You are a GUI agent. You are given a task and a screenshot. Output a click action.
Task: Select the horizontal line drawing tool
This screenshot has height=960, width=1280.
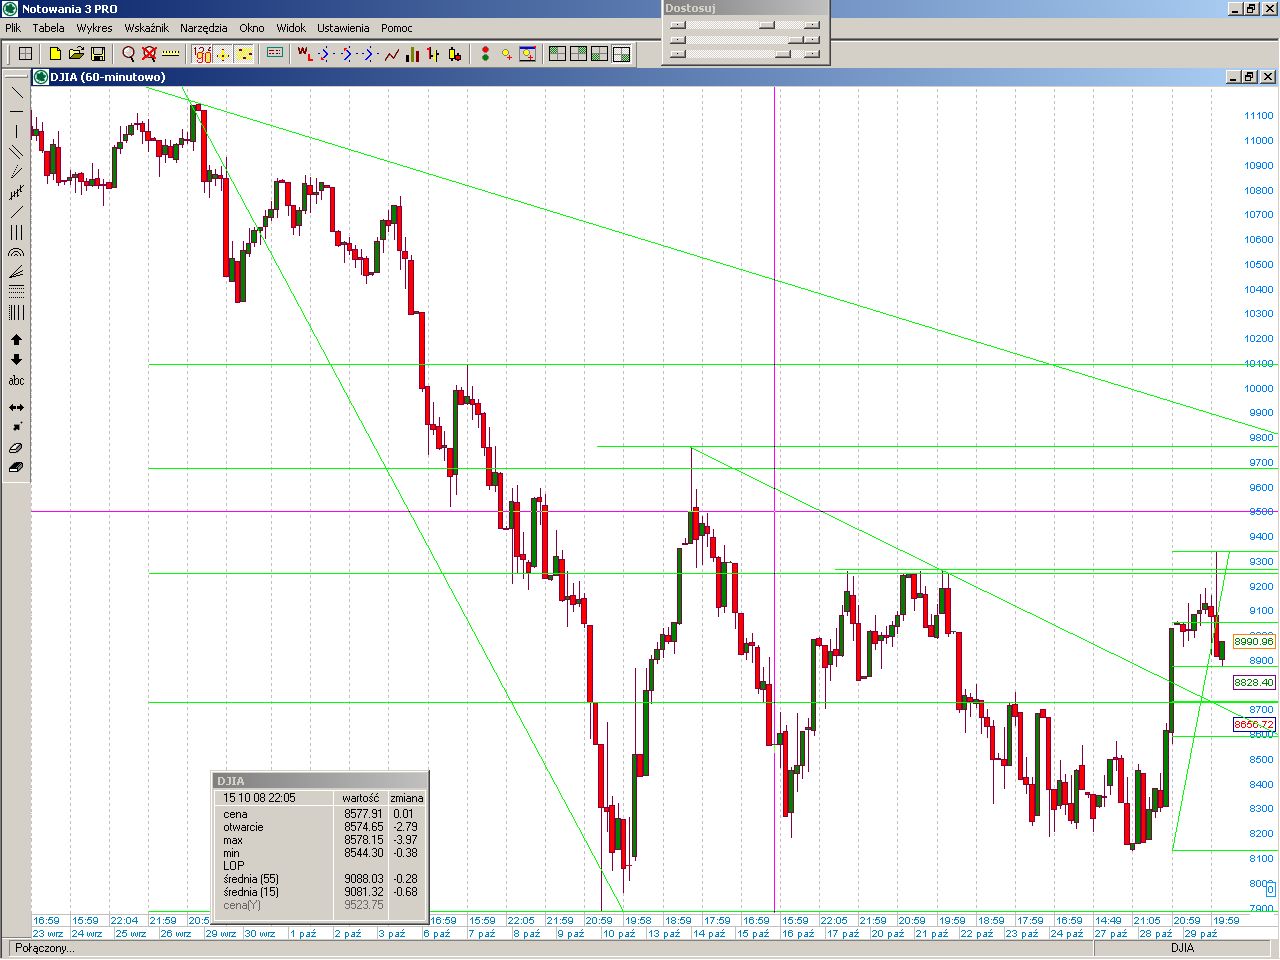pos(16,111)
